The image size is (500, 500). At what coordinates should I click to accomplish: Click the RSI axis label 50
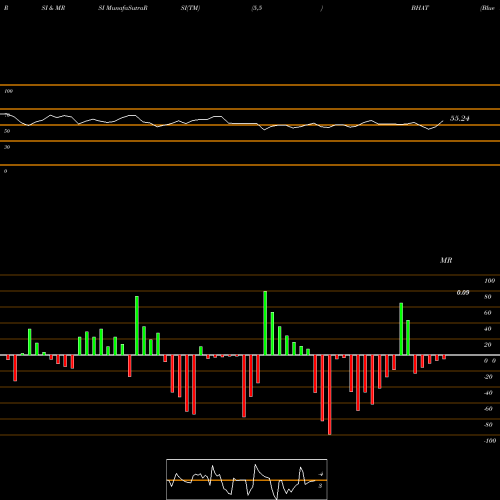[x=7, y=131]
